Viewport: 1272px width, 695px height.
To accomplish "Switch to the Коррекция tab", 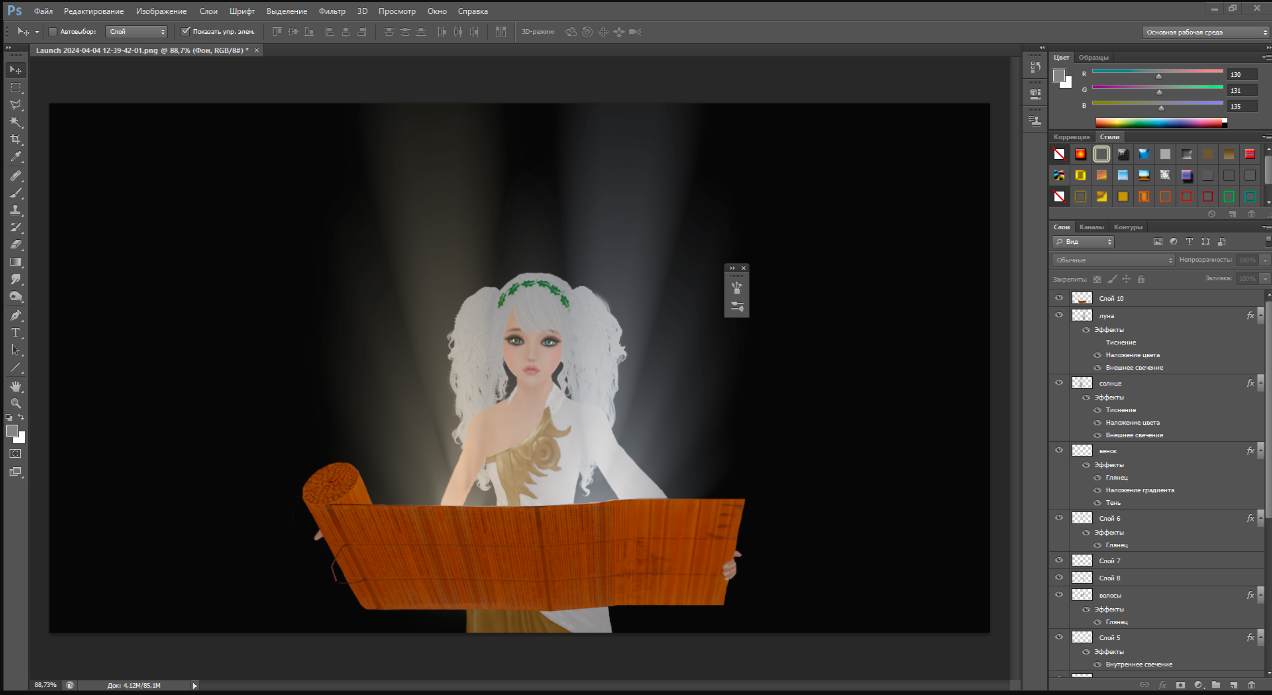I will (1071, 137).
